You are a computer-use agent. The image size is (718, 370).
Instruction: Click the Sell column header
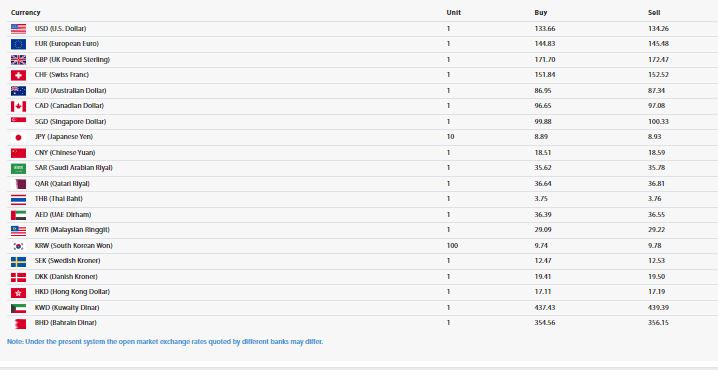pos(654,13)
